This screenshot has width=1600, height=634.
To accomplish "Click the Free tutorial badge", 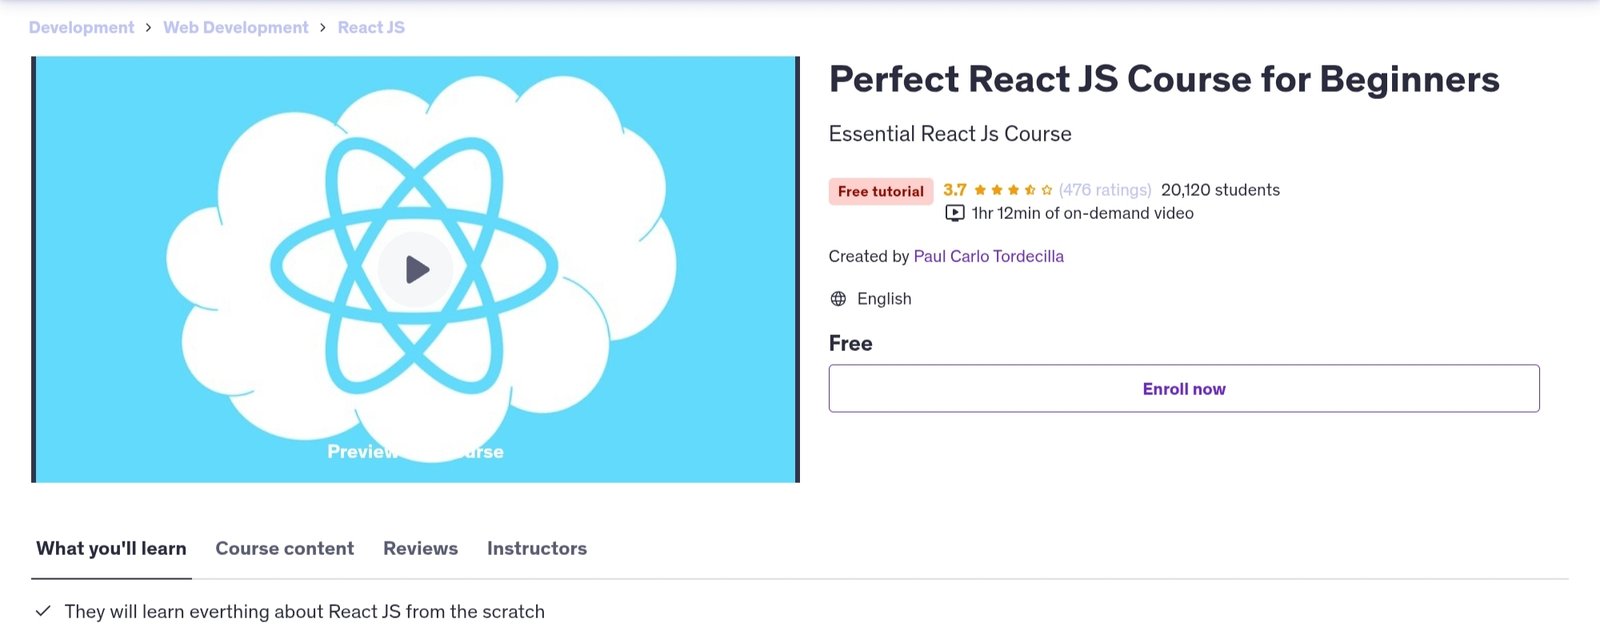I will coord(881,191).
